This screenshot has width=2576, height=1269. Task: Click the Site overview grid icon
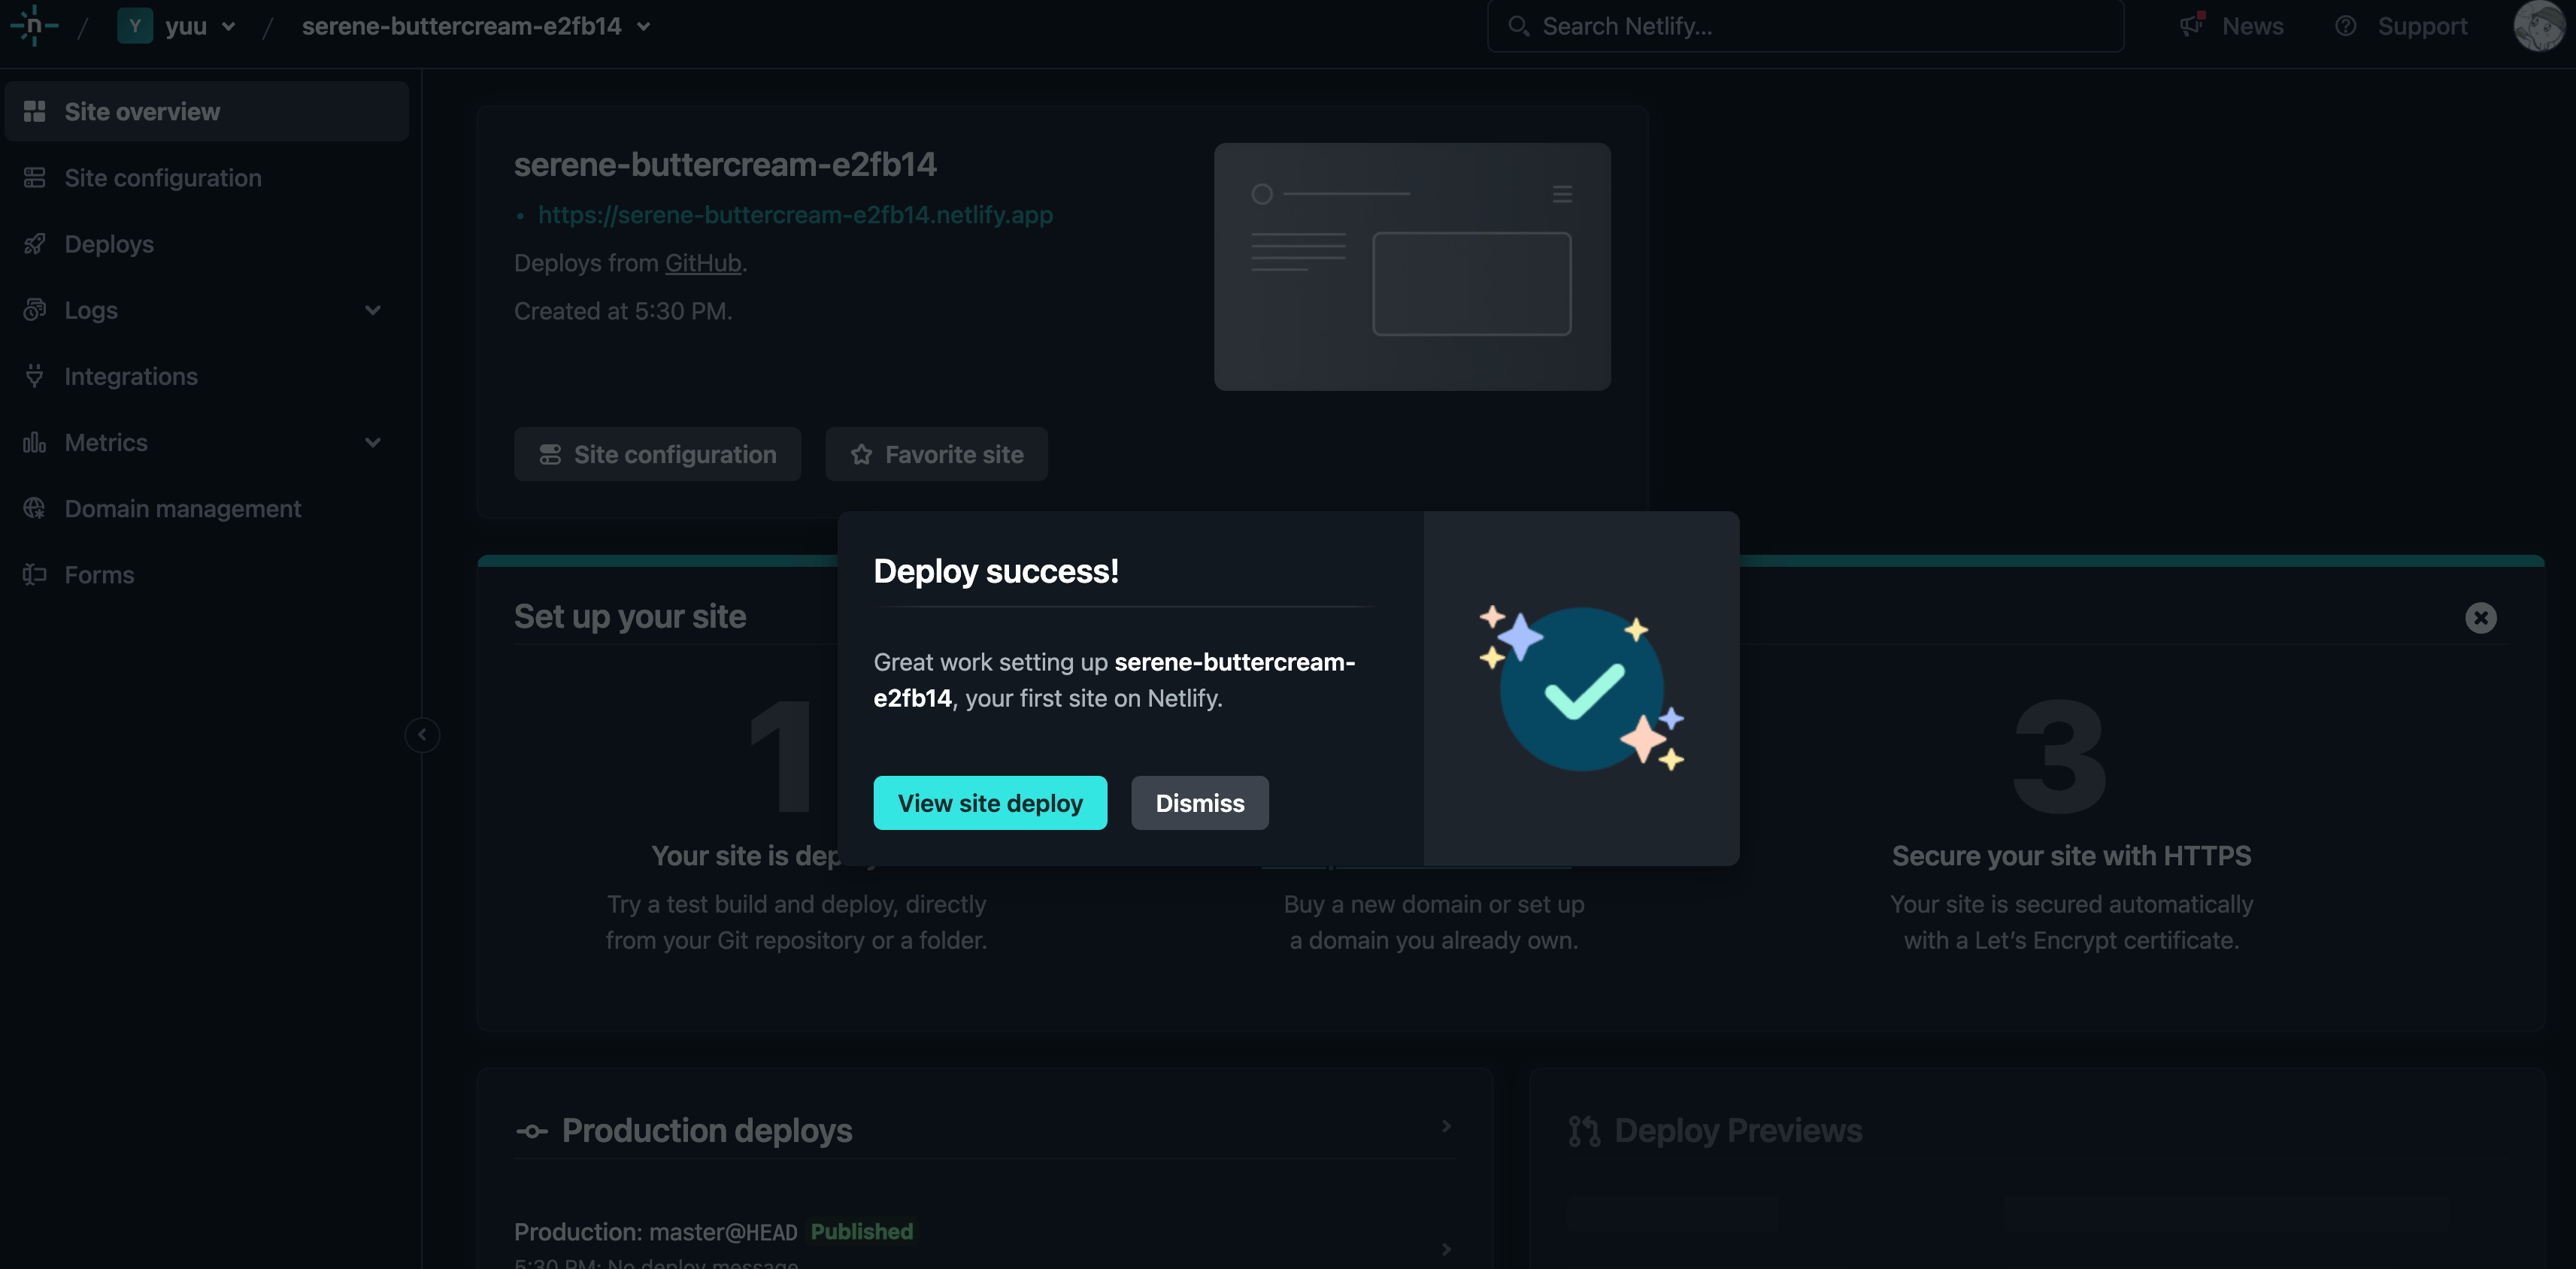click(x=35, y=111)
